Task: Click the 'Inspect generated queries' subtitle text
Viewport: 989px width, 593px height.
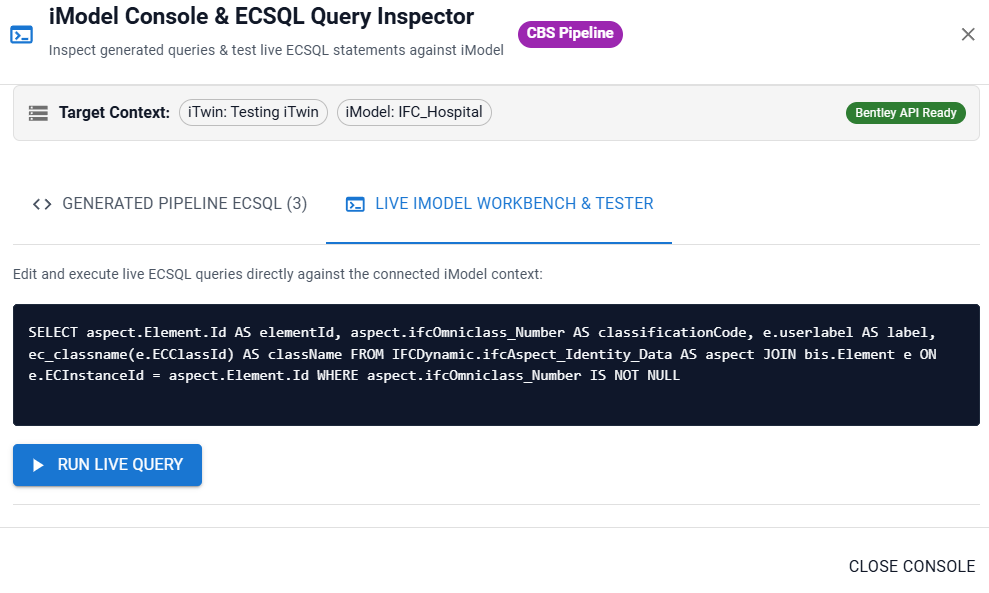Action: (276, 50)
